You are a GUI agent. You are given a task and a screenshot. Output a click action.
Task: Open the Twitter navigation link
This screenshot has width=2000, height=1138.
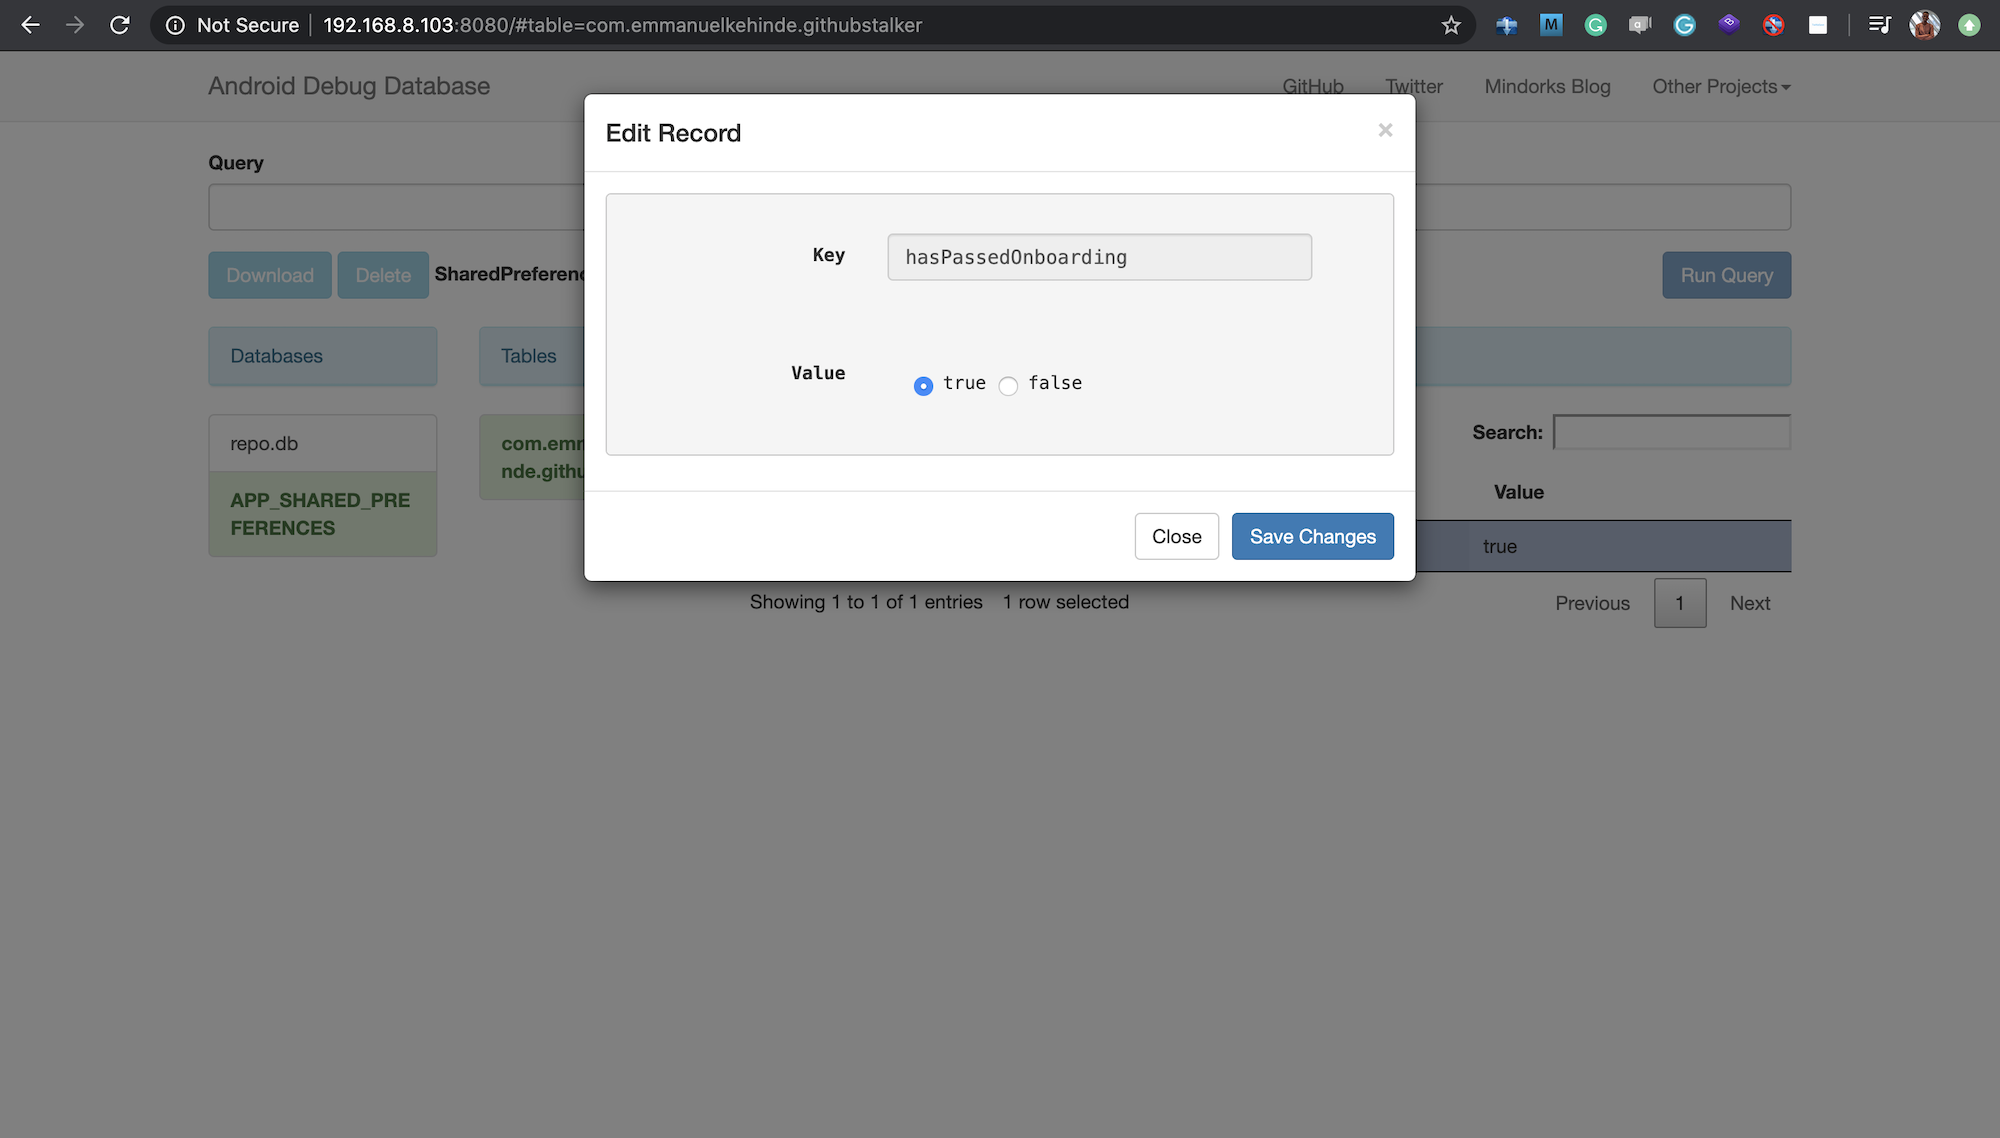point(1413,86)
